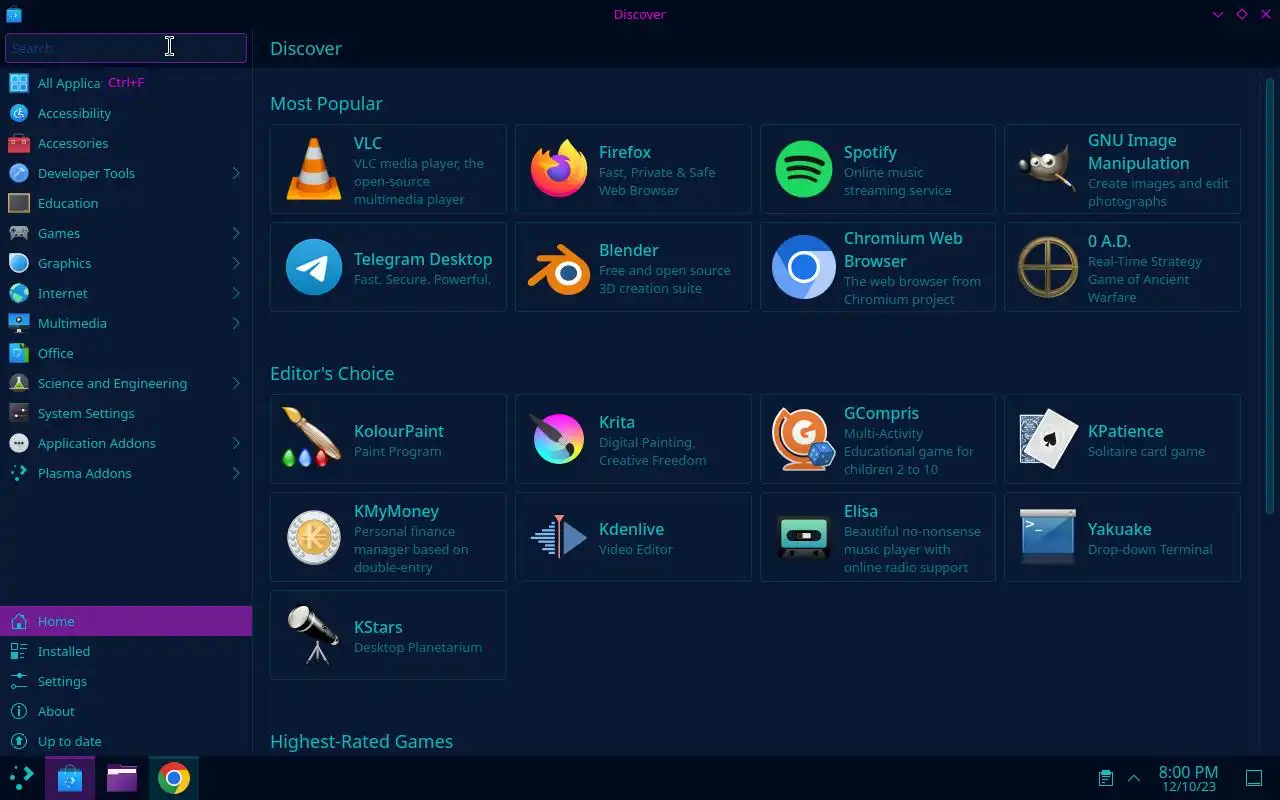The height and width of the screenshot is (800, 1280).
Task: Open the VLC application title
Action: click(x=368, y=143)
